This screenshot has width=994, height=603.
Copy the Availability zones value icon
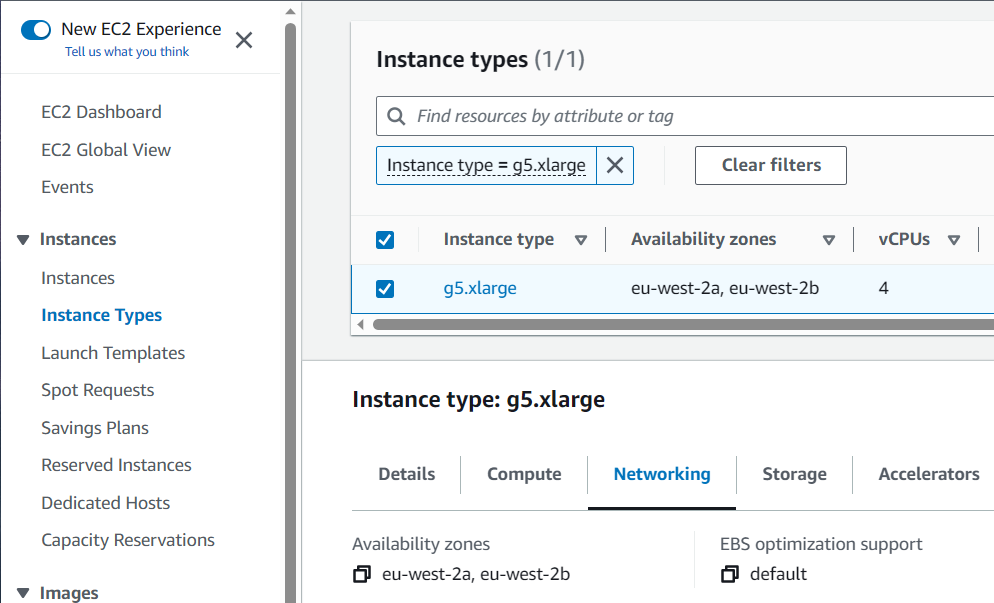coord(362,574)
